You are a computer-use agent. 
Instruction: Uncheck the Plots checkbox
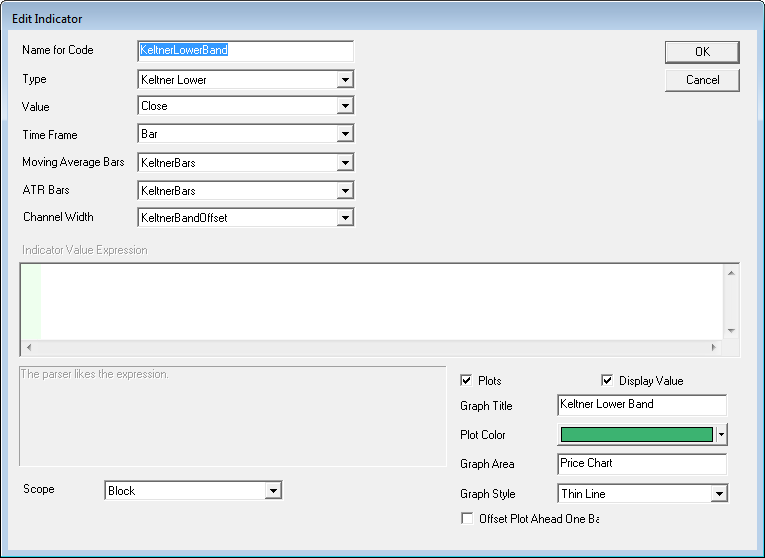[466, 381]
